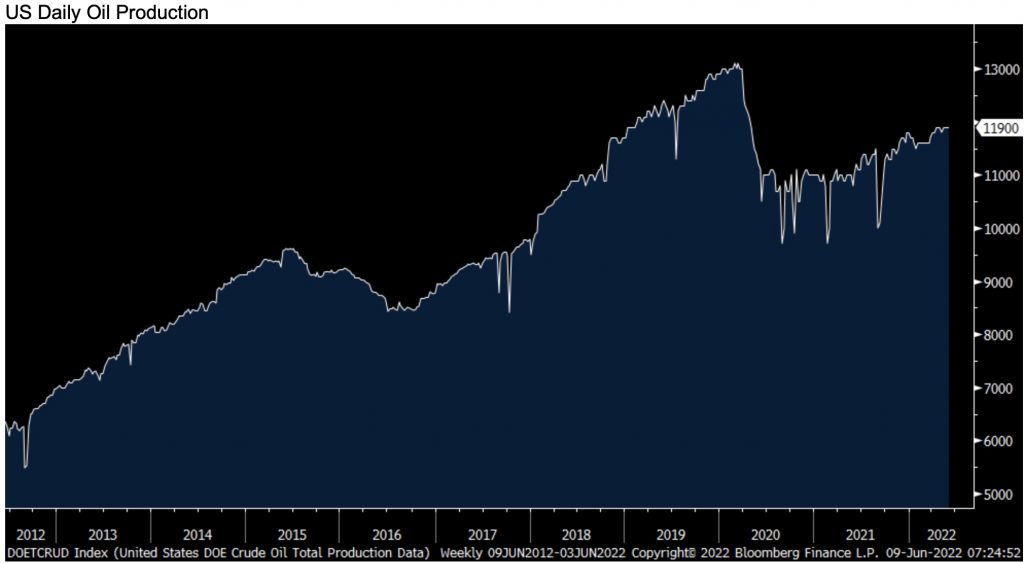
Task: Click the early-2020 production peak on the chart line
Action: [737, 65]
